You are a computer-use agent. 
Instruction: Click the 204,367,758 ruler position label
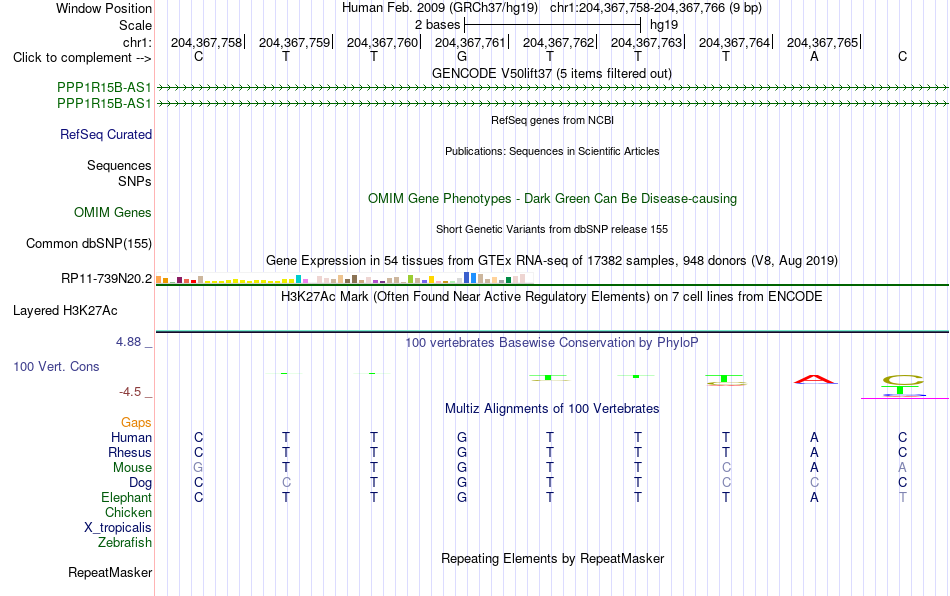(206, 42)
